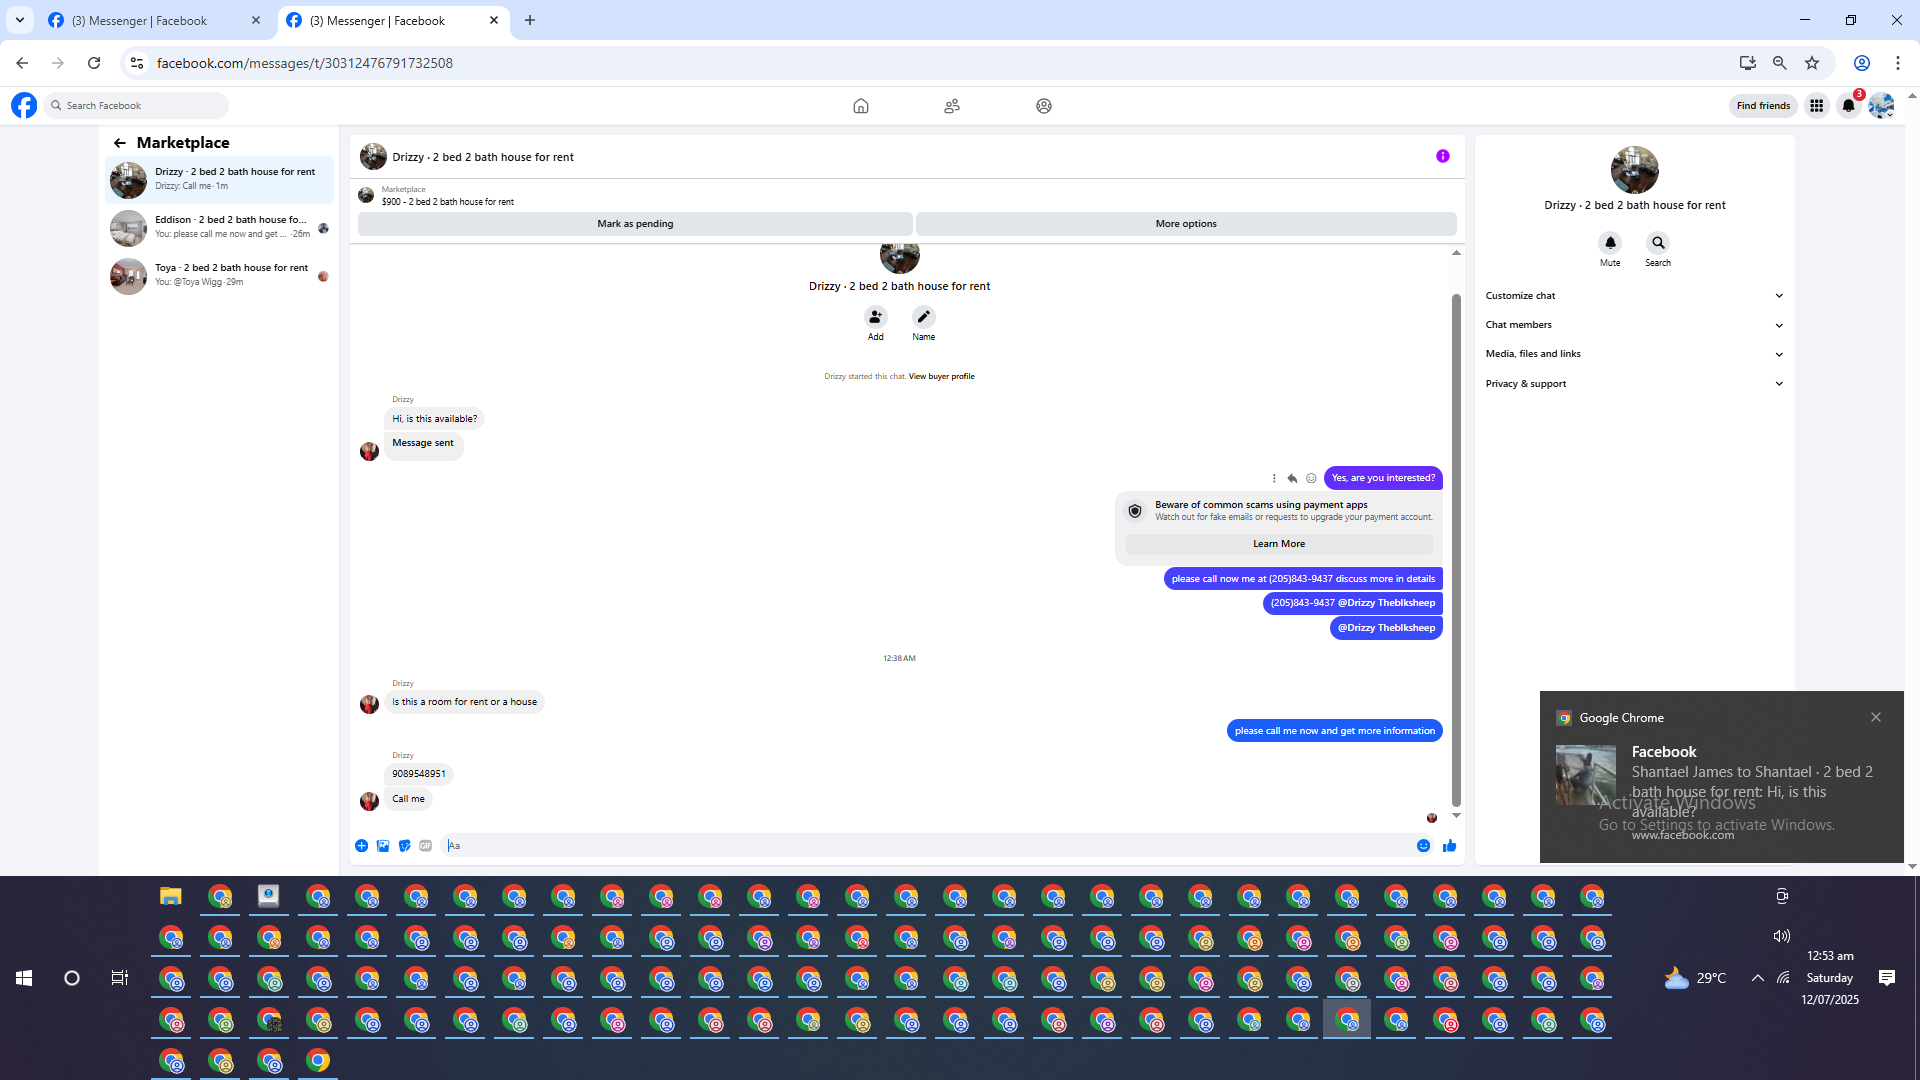Click the listing title "$900 - 2 bed 2 bath house for rent"
The height and width of the screenshot is (1080, 1920).
(x=447, y=202)
